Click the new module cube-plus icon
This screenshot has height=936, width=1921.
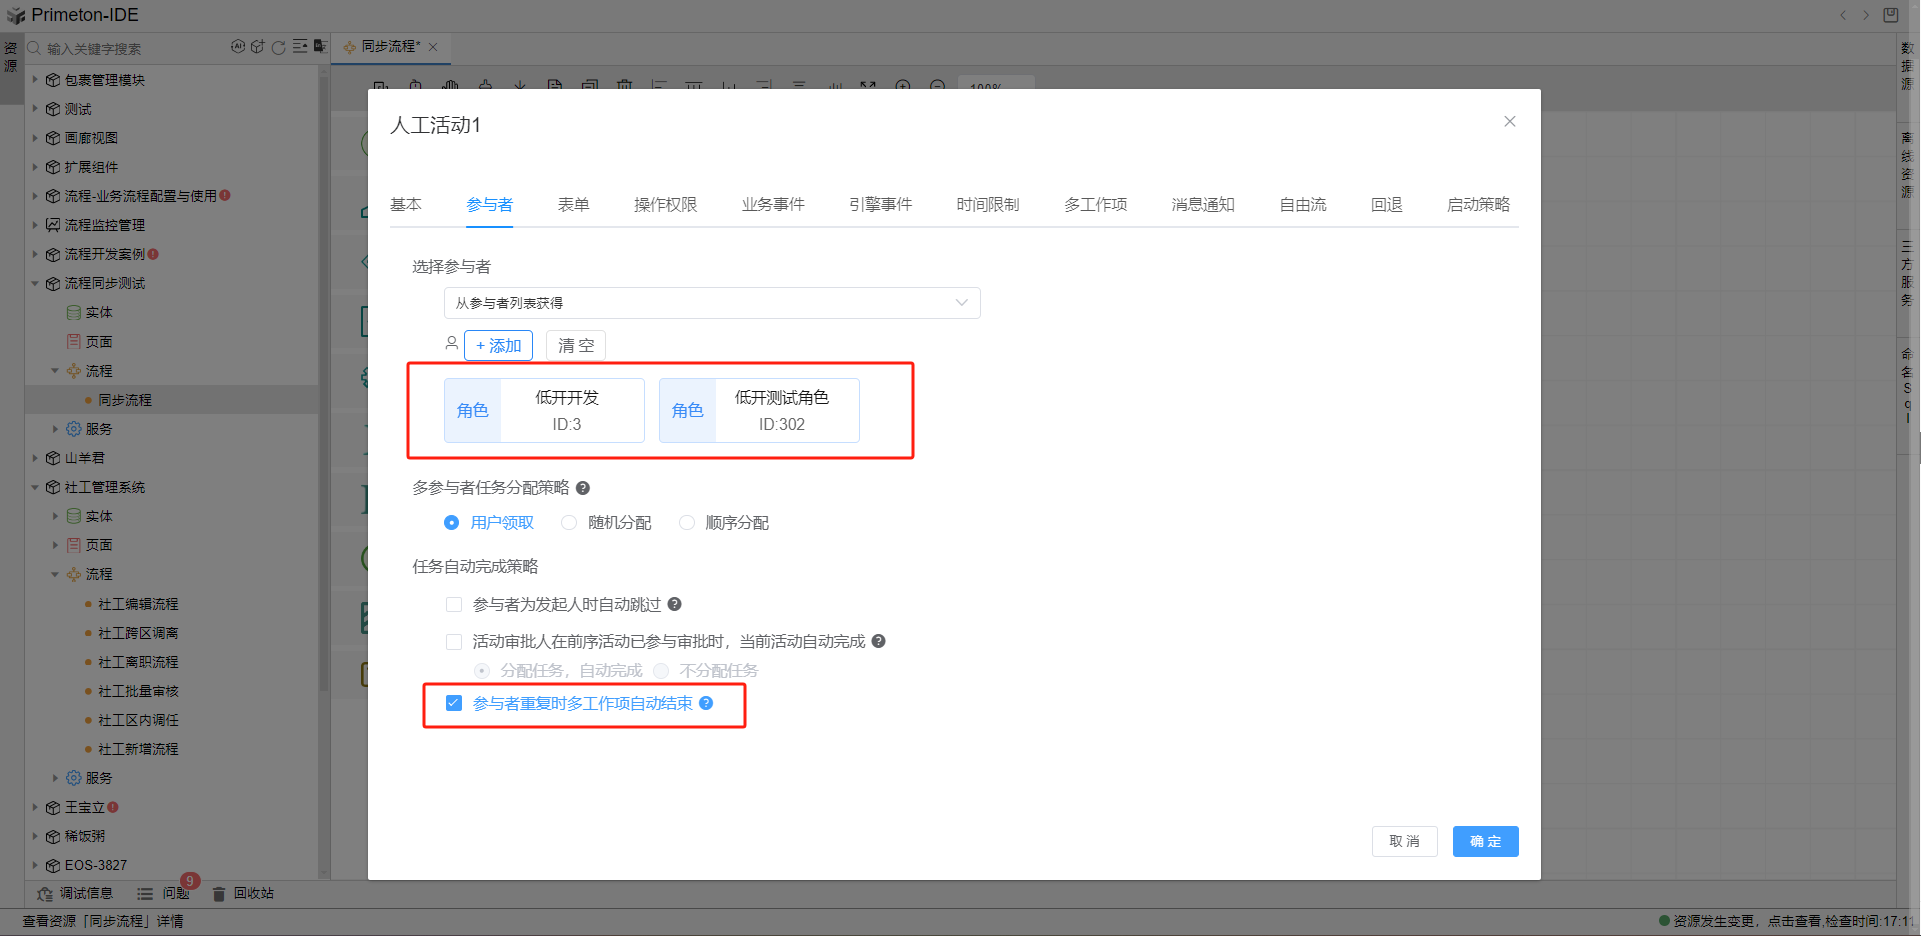[x=258, y=47]
